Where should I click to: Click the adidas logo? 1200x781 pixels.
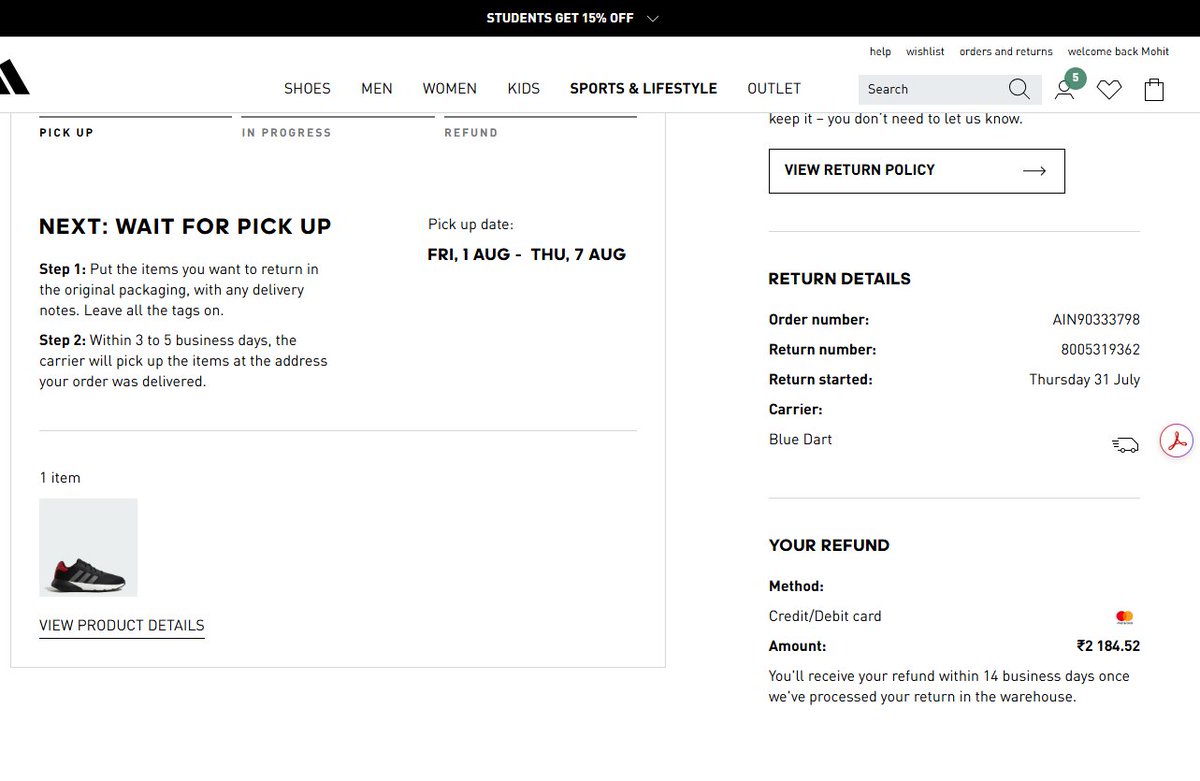click(13, 78)
